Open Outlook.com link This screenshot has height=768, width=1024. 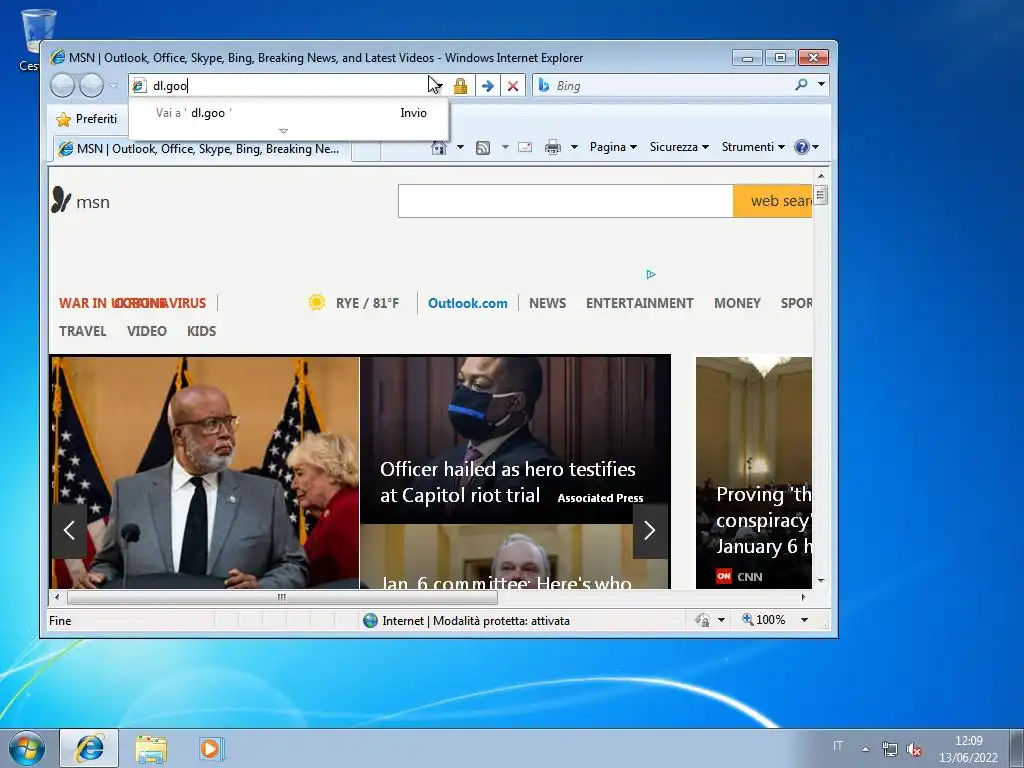pos(468,303)
